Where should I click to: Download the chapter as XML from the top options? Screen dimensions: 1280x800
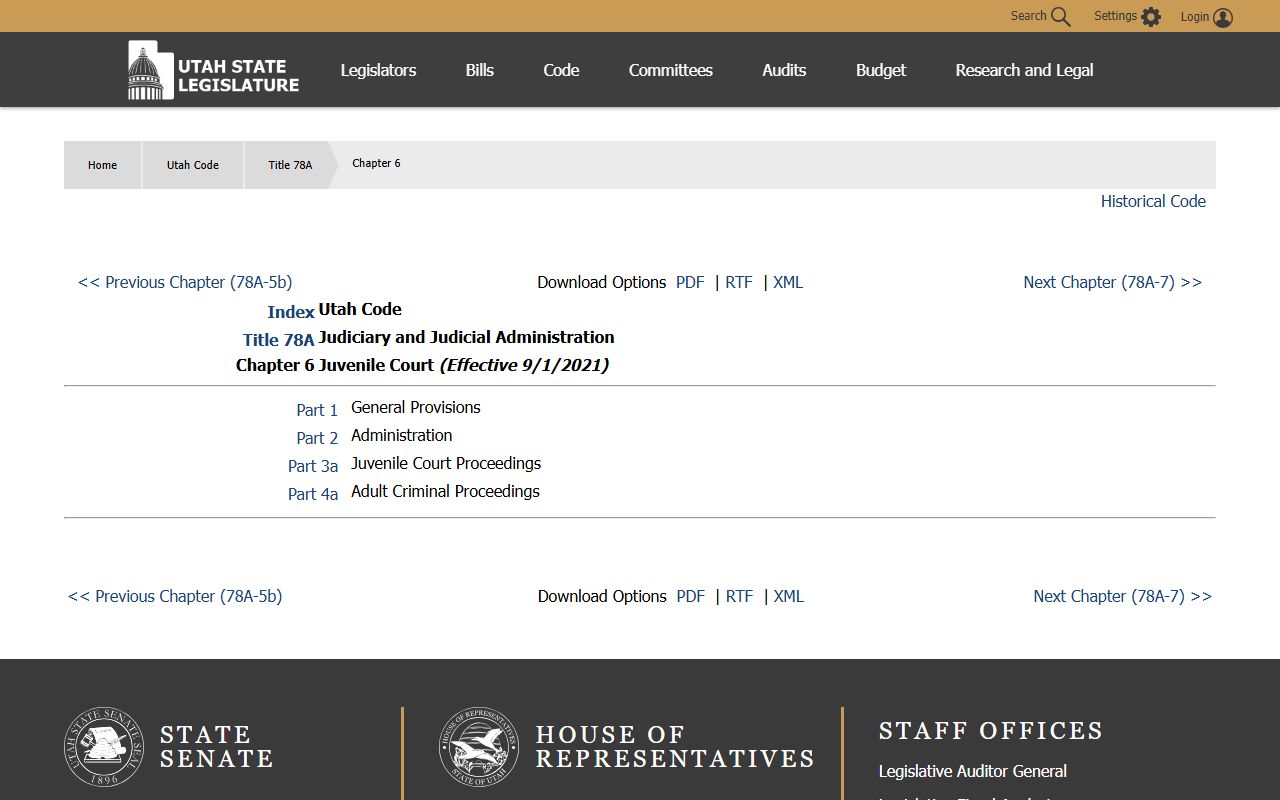pos(788,282)
